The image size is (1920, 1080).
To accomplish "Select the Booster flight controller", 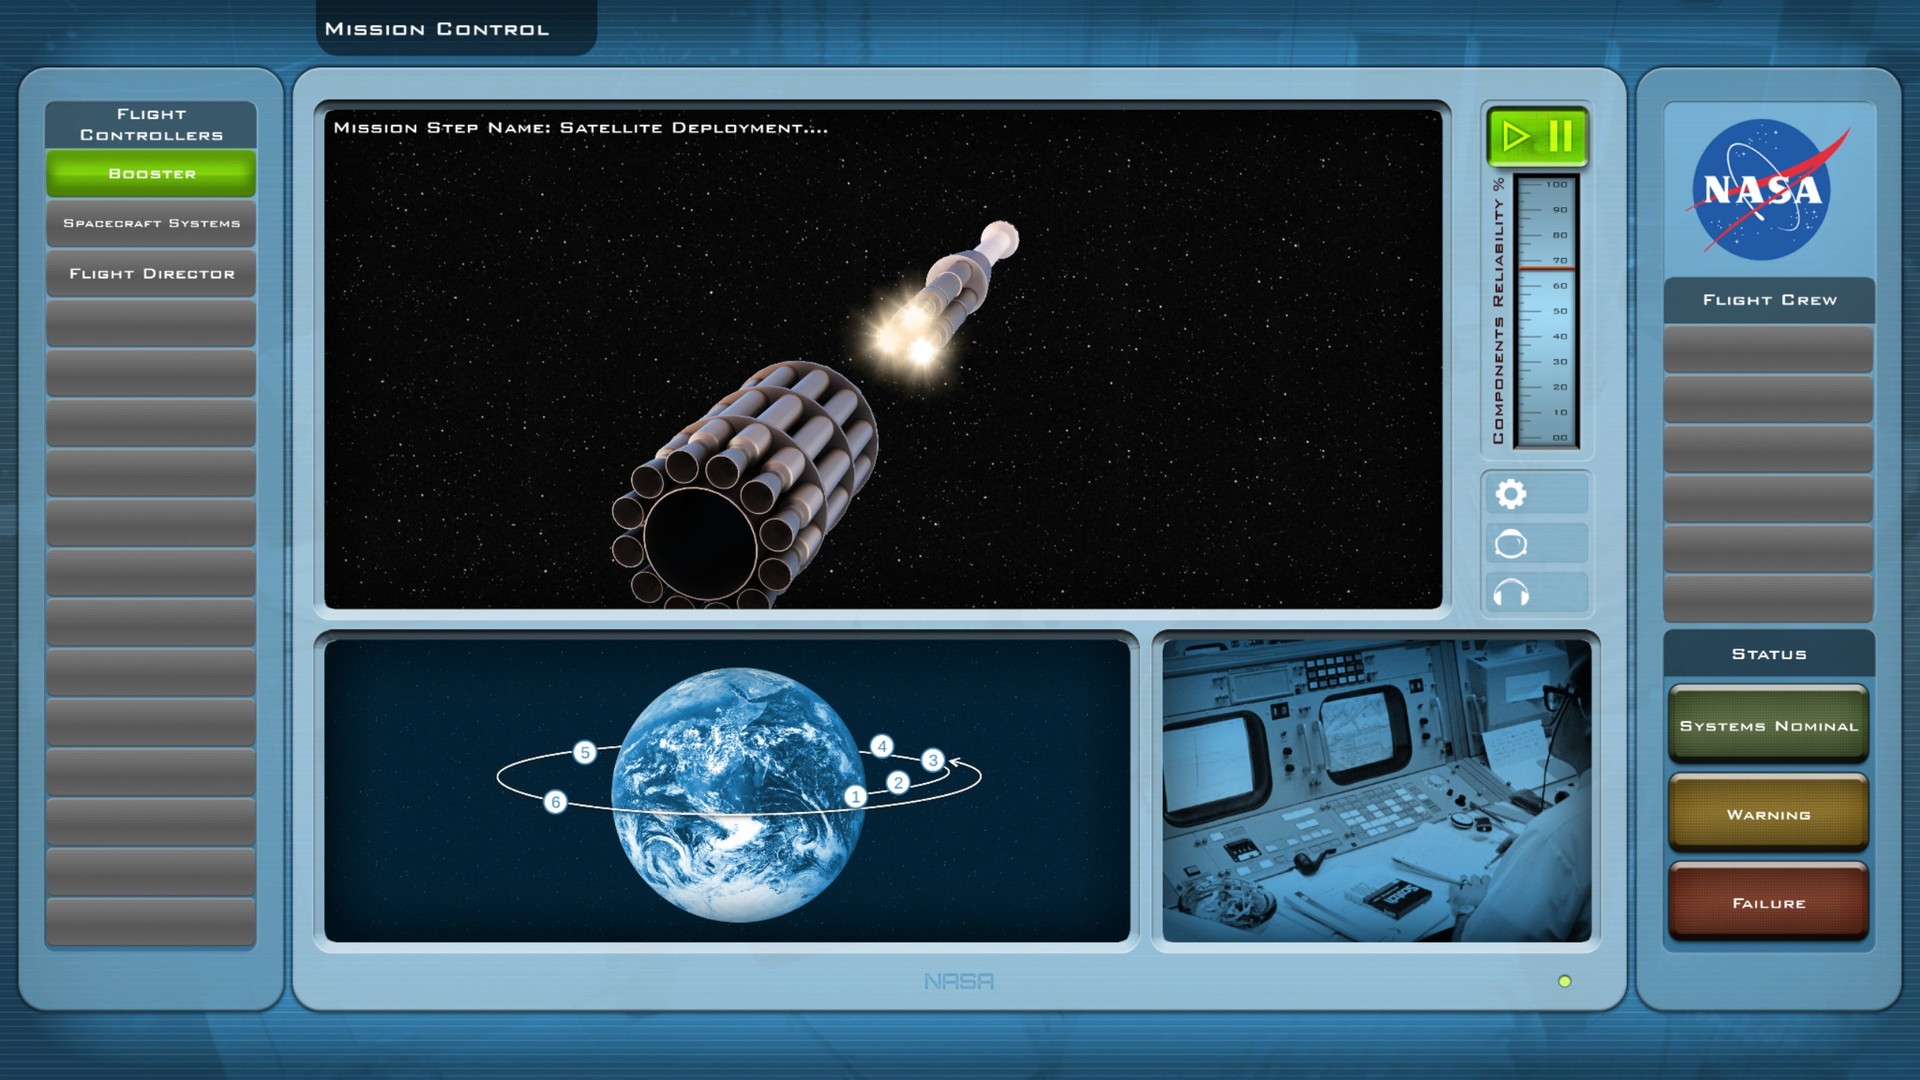I will click(150, 173).
